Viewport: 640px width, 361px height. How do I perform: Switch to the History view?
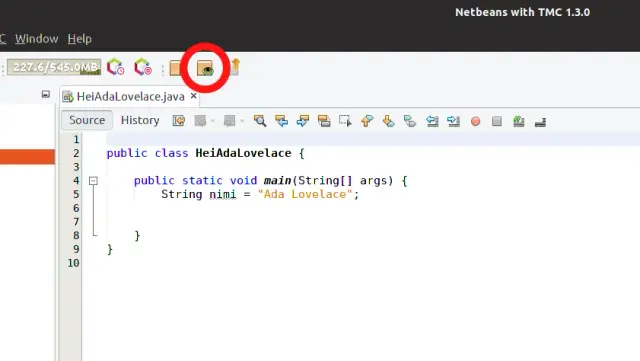[140, 120]
